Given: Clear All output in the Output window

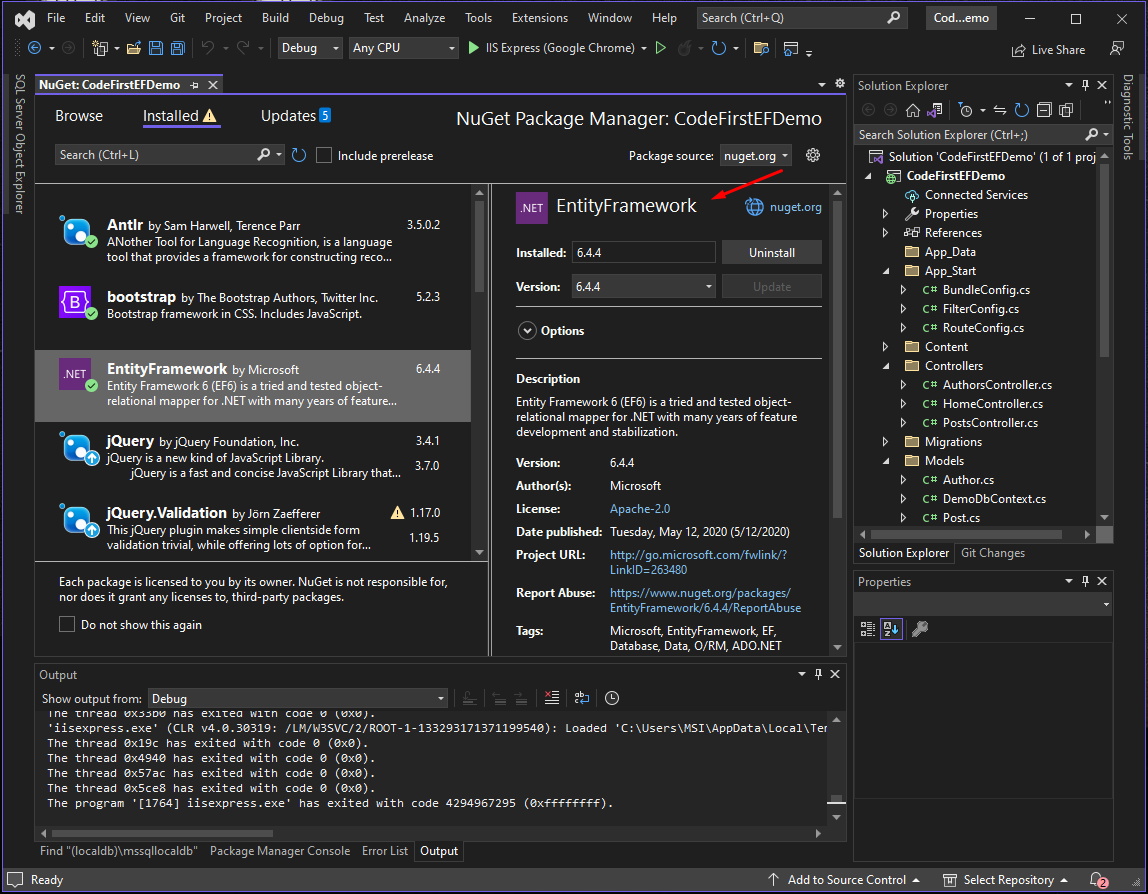Looking at the screenshot, I should point(551,698).
